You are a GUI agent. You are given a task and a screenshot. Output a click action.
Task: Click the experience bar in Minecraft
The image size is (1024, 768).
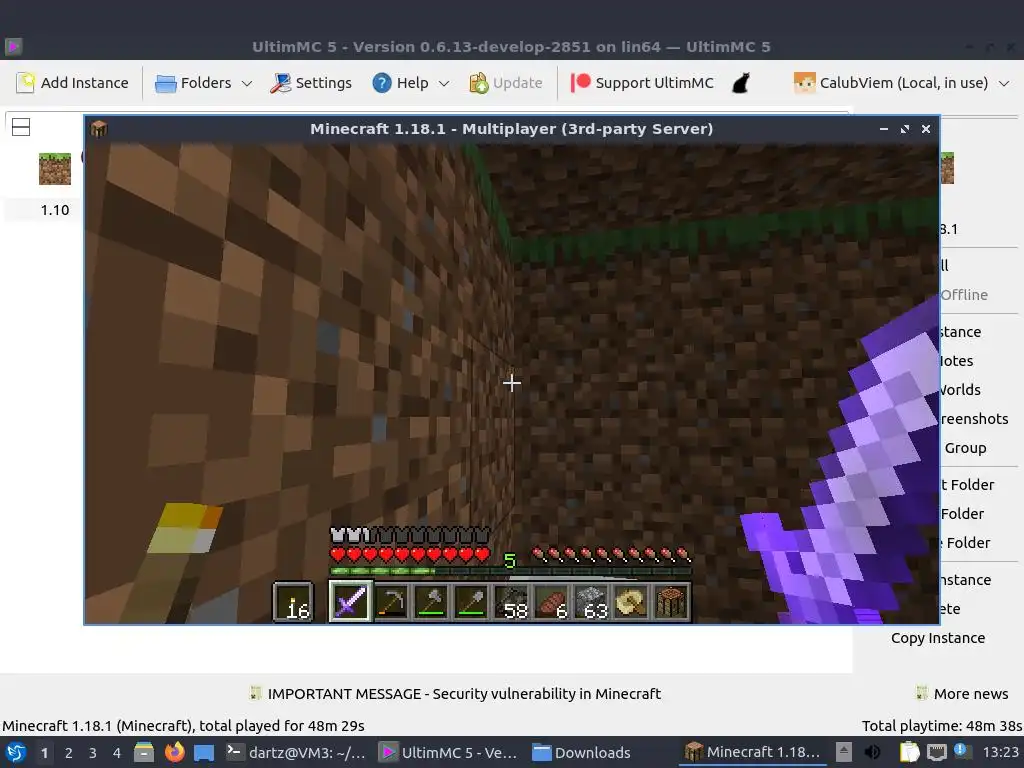click(510, 571)
